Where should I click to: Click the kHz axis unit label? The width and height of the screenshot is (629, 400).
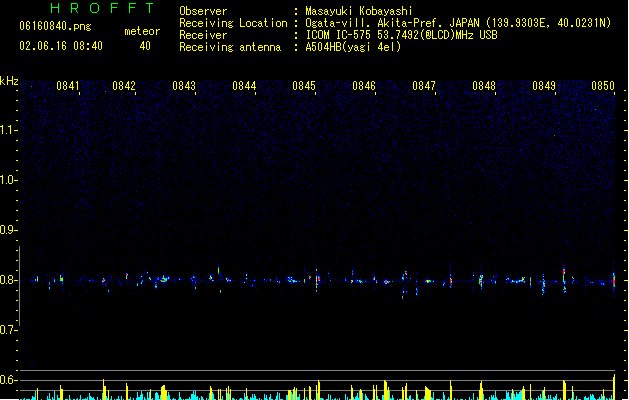coord(9,81)
